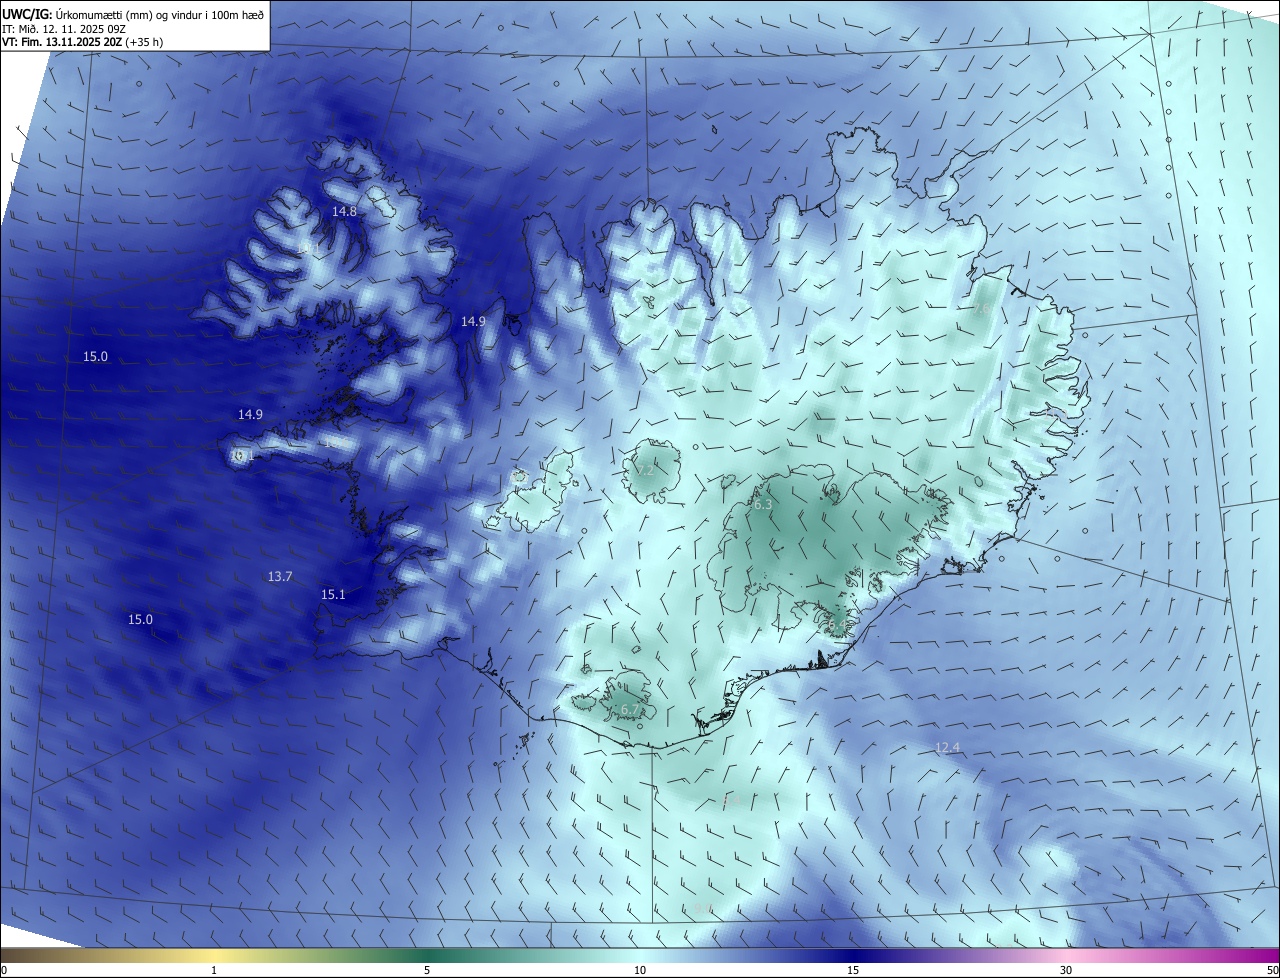Screen dimensions: 1280x978
Task: Click the 6.7 value near the south coast
Action: point(630,709)
